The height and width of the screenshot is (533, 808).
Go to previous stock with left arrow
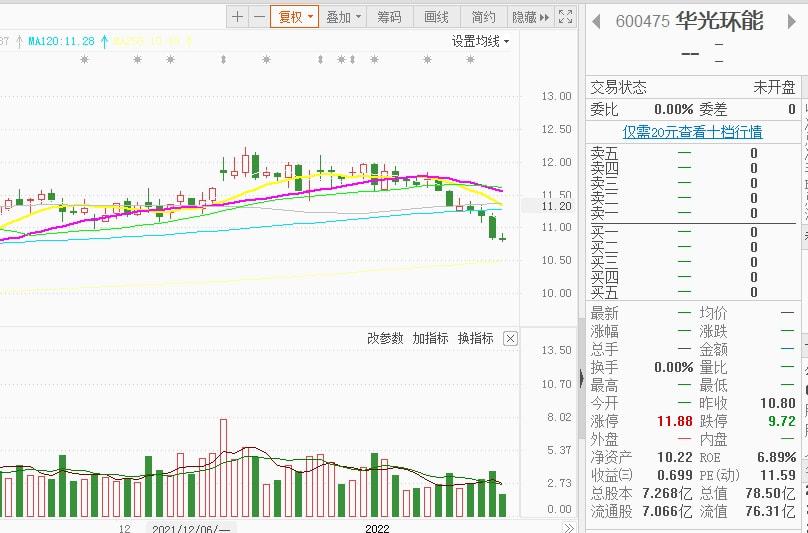click(597, 21)
